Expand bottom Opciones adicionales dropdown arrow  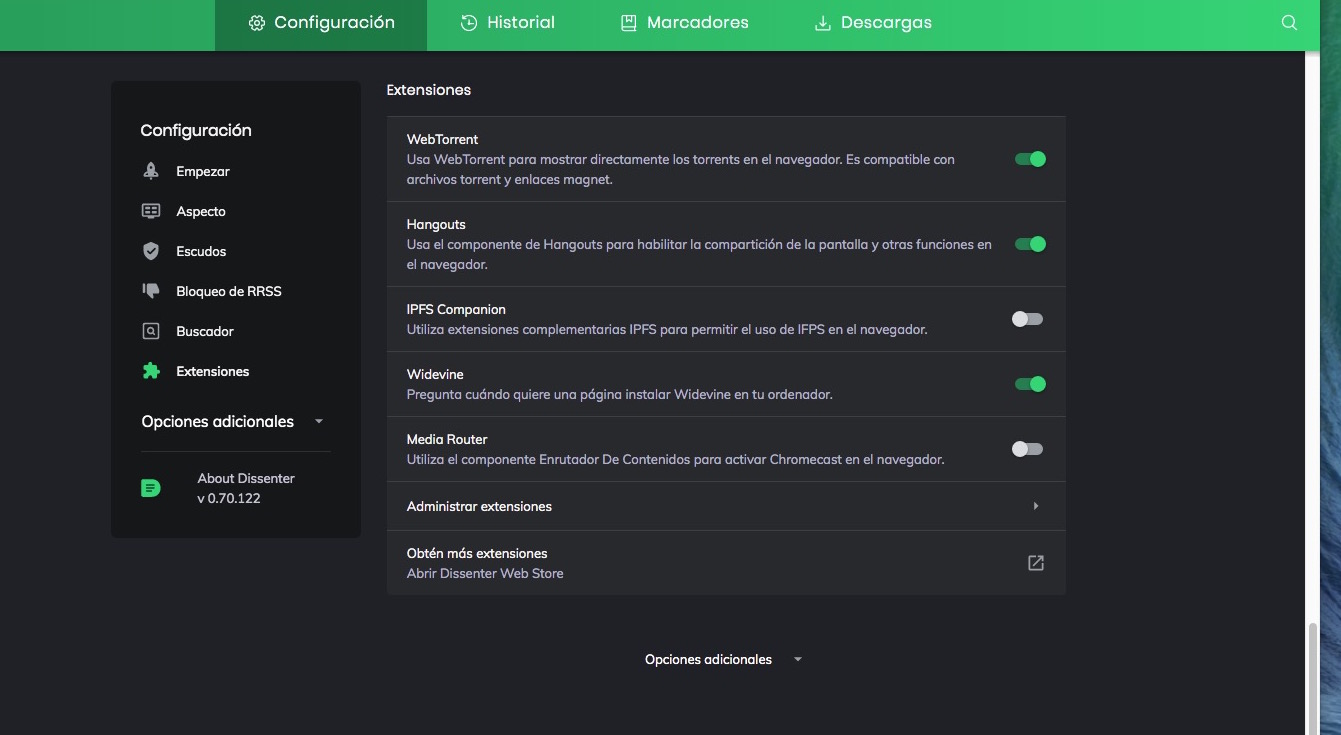pos(797,660)
